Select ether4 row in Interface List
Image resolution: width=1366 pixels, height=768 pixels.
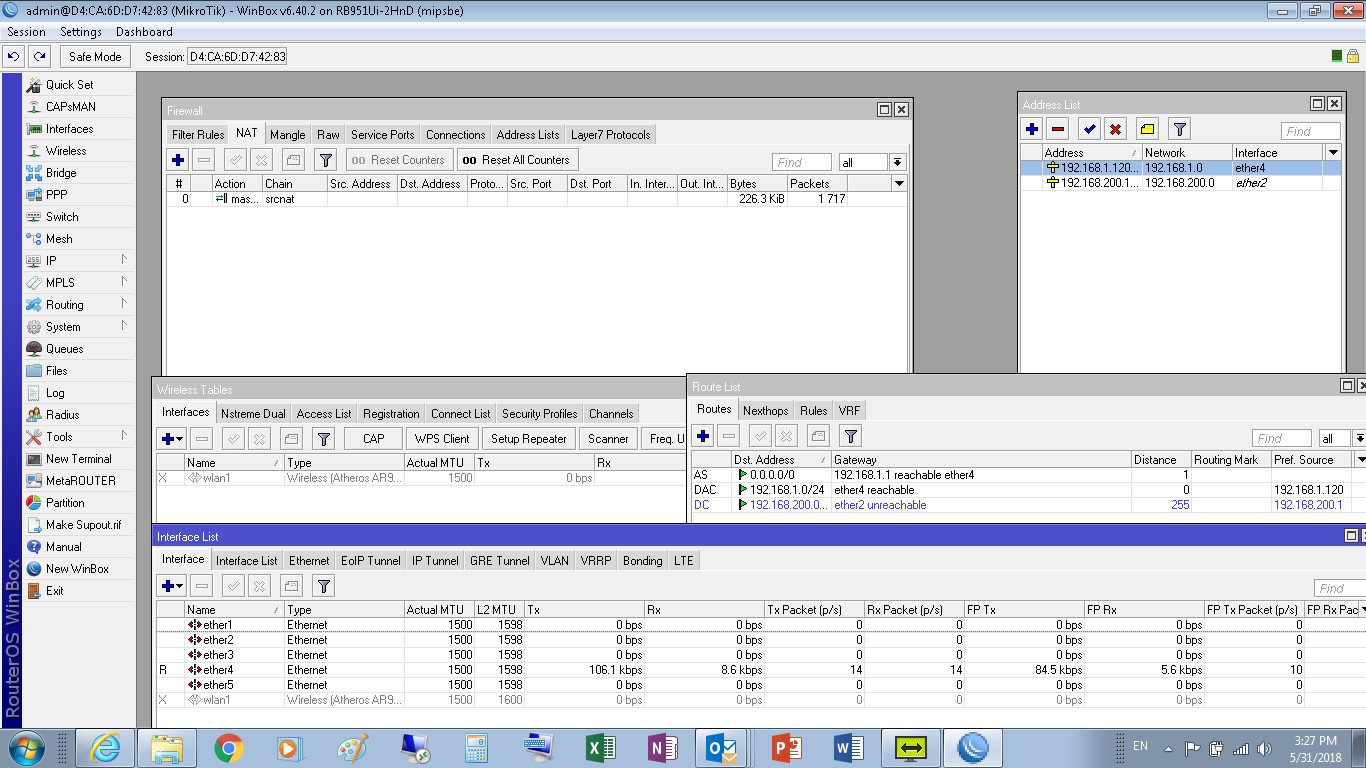point(760,670)
